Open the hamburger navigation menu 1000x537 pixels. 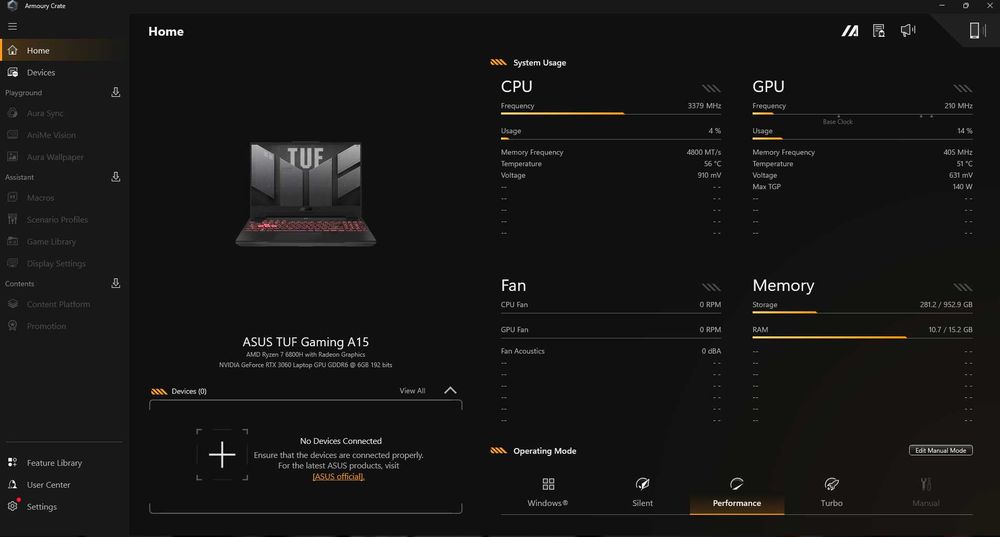[x=12, y=27]
